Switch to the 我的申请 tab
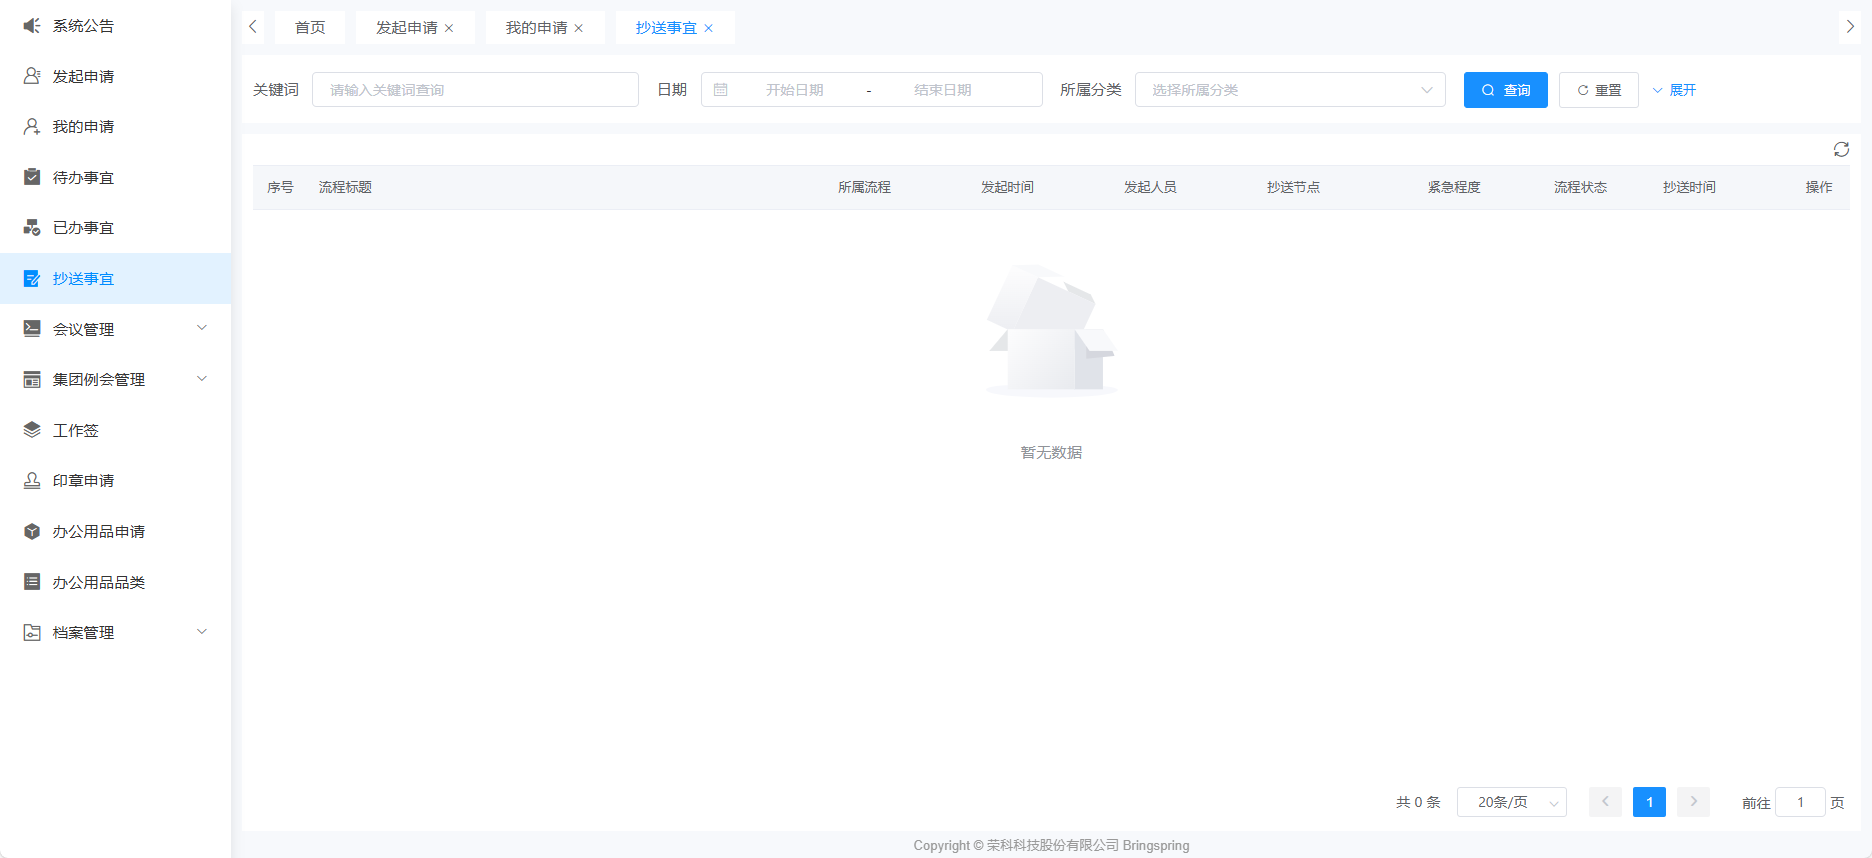The image size is (1872, 858). click(x=536, y=28)
